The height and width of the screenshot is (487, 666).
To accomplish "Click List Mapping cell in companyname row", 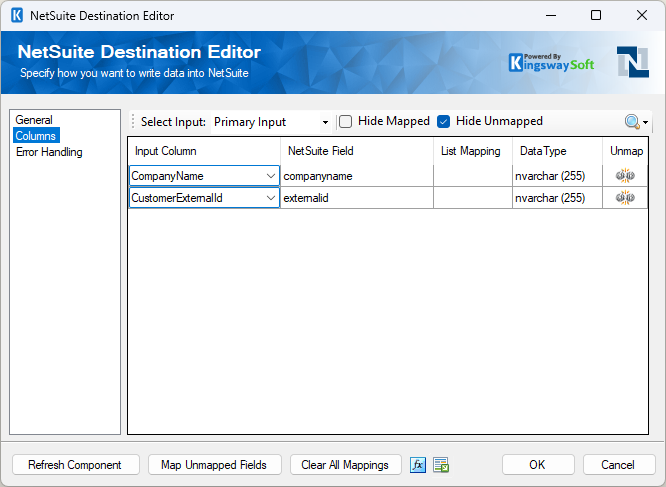I will click(473, 176).
